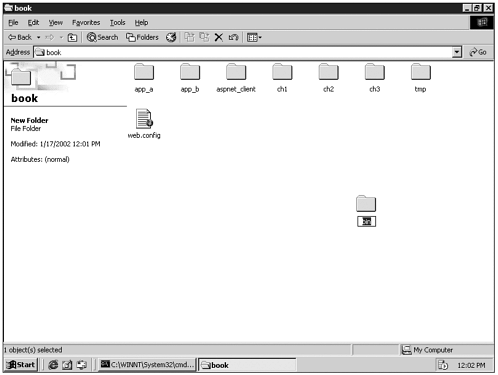Click the new folder's icon
The width and height of the screenshot is (498, 375).
[366, 204]
